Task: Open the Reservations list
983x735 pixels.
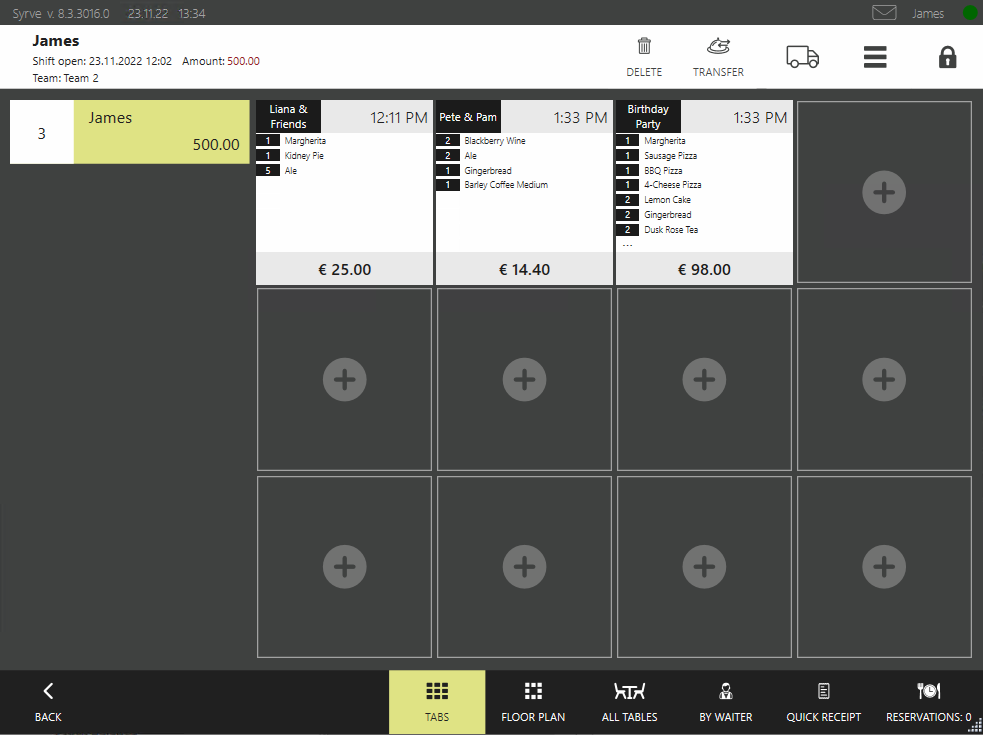Action: 928,702
